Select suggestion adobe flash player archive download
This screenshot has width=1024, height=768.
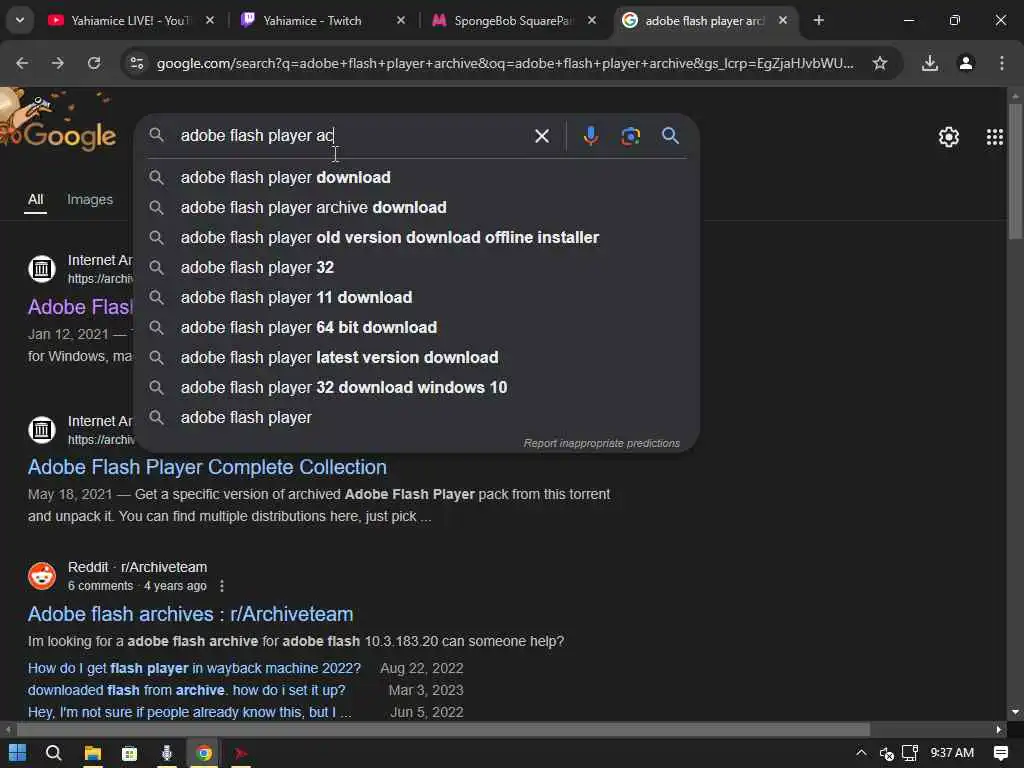click(417, 208)
